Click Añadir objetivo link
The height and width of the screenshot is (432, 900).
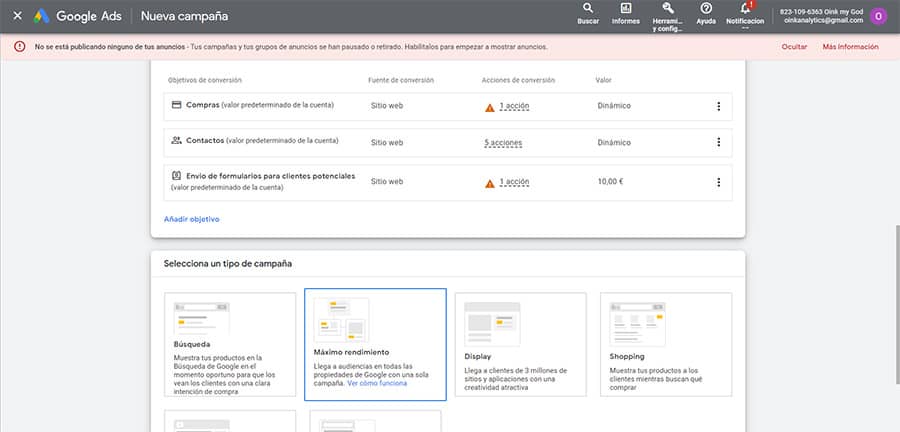192,219
